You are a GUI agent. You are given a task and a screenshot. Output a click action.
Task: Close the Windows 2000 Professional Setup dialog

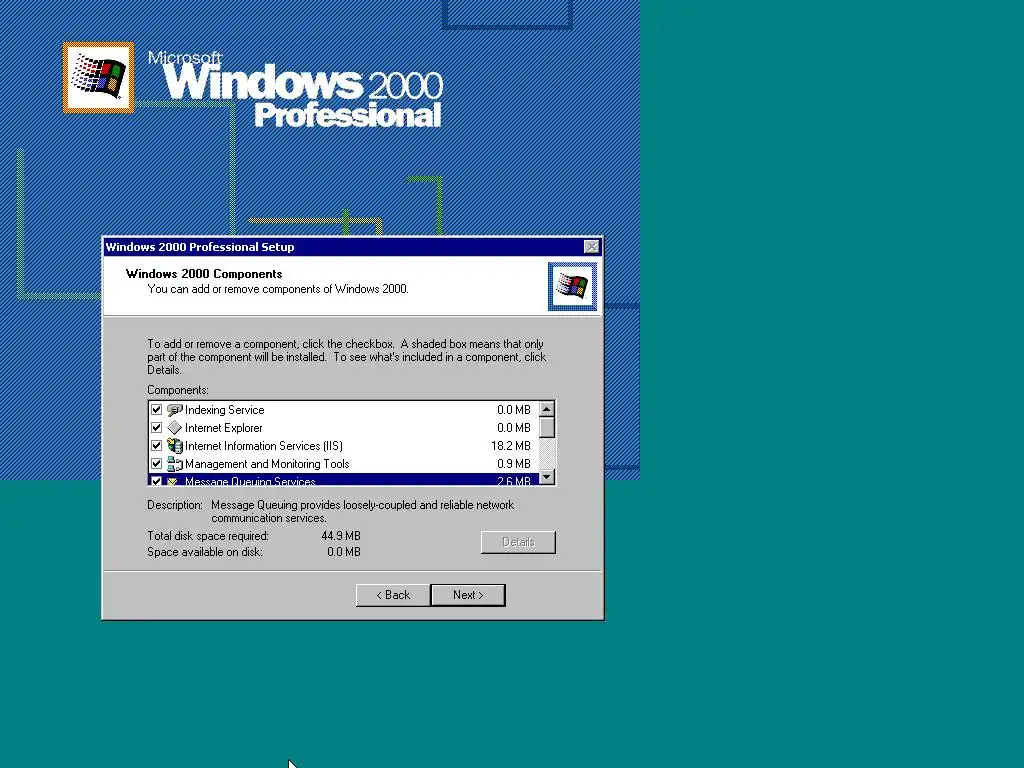tap(591, 247)
